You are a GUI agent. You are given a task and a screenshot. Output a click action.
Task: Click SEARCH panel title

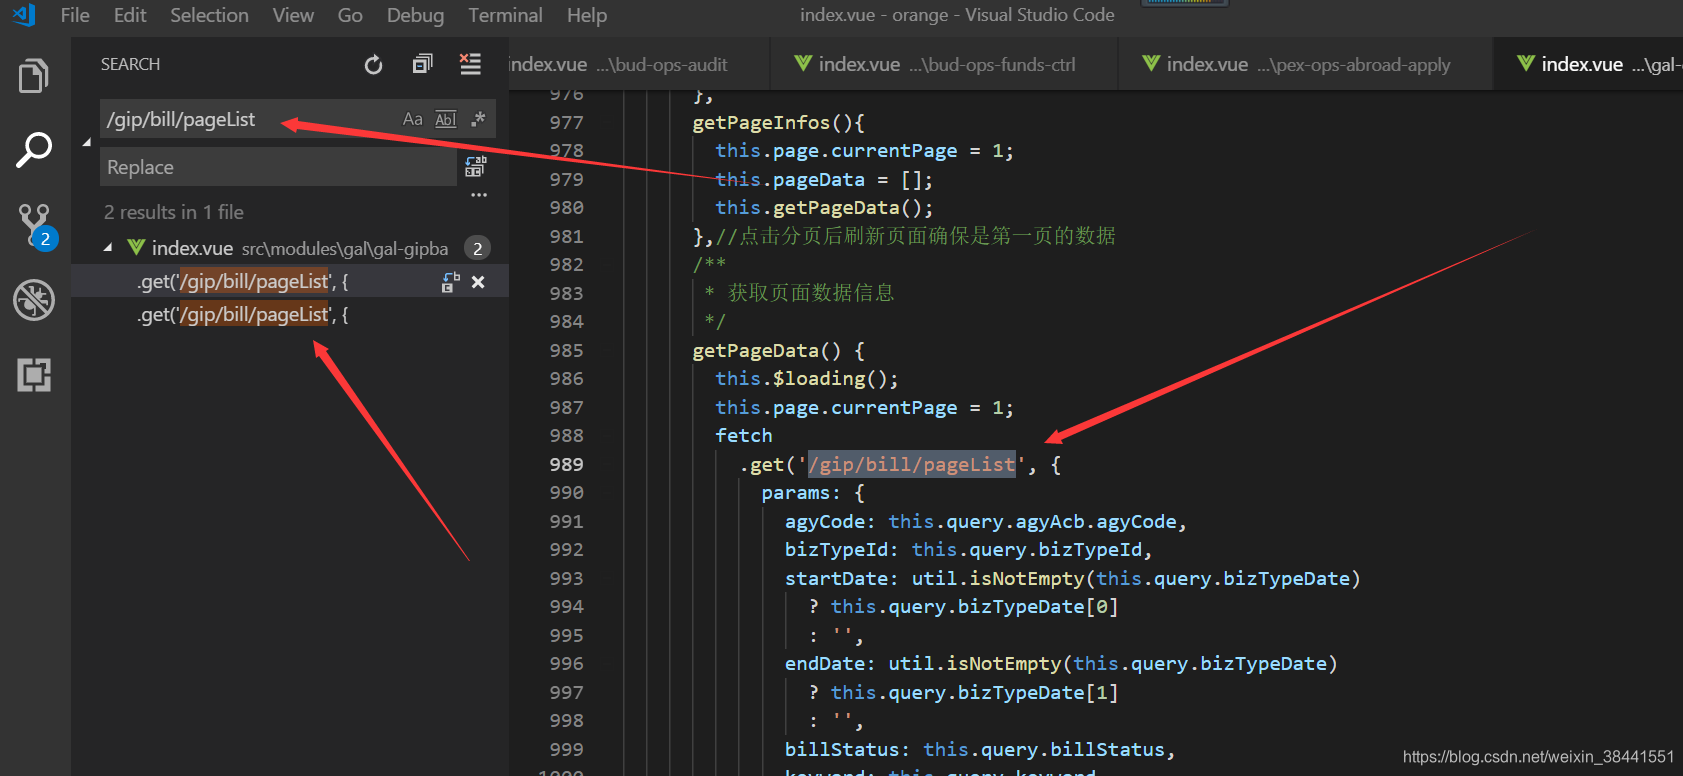point(130,64)
